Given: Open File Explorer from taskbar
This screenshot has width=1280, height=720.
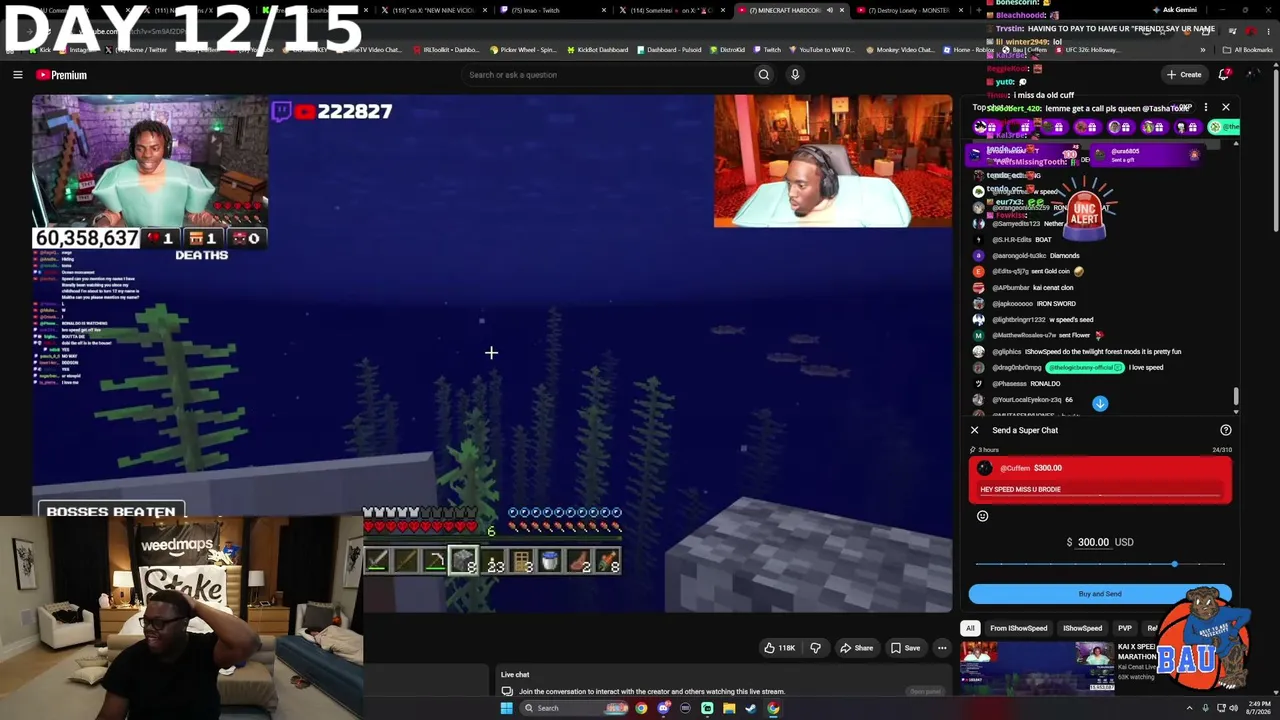Looking at the screenshot, I should pos(729,708).
